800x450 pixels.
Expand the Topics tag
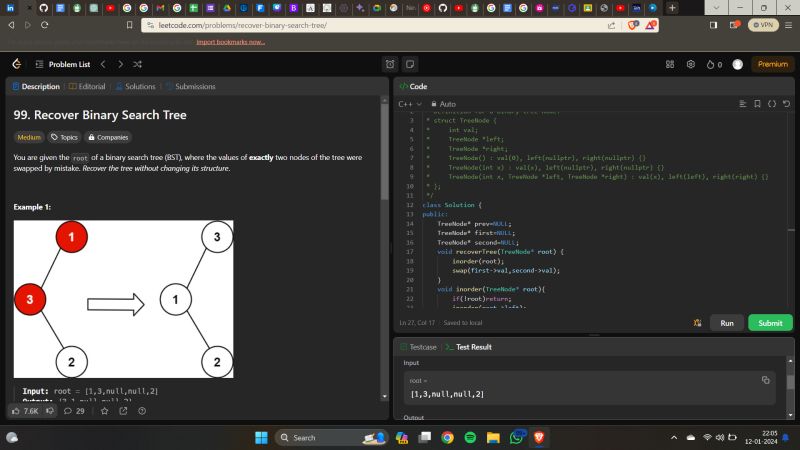pos(64,137)
